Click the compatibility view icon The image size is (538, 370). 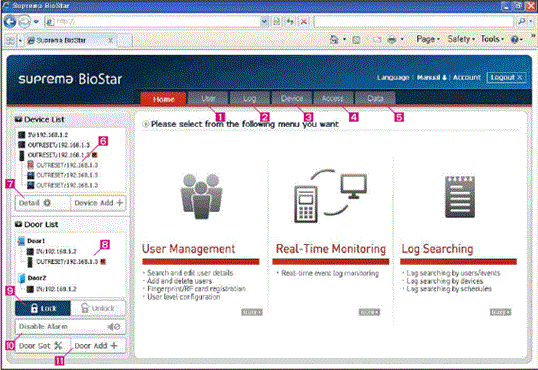[x=277, y=22]
